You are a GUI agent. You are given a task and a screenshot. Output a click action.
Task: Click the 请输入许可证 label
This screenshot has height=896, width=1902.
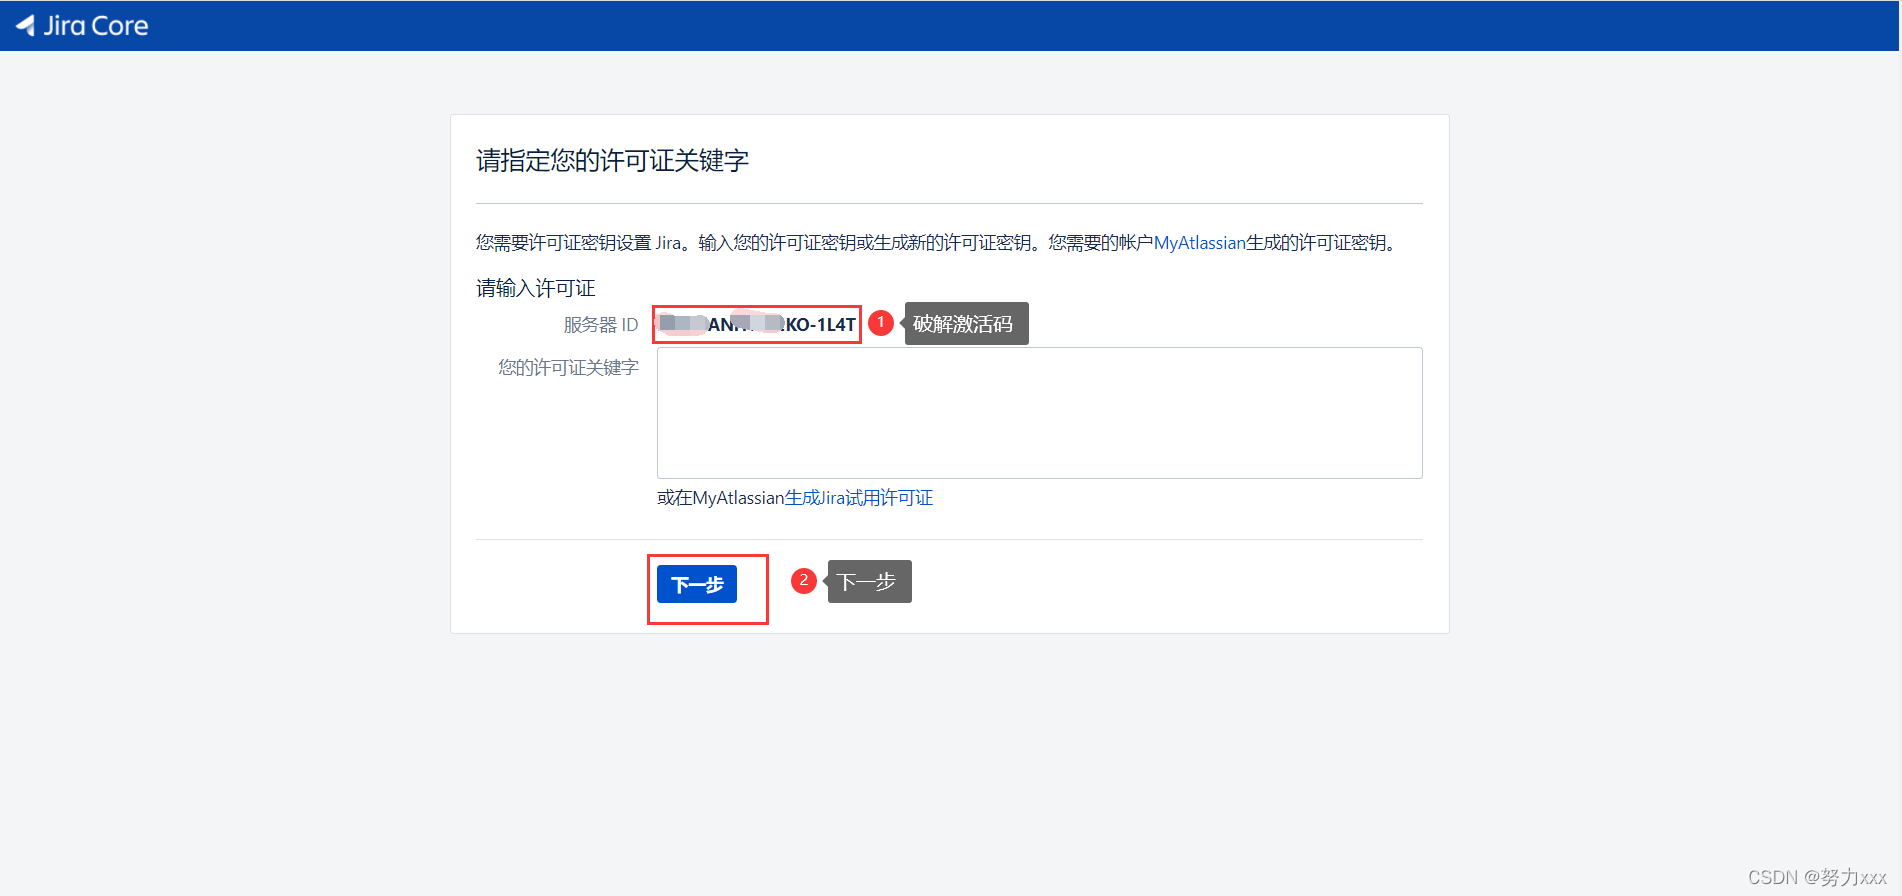click(536, 288)
